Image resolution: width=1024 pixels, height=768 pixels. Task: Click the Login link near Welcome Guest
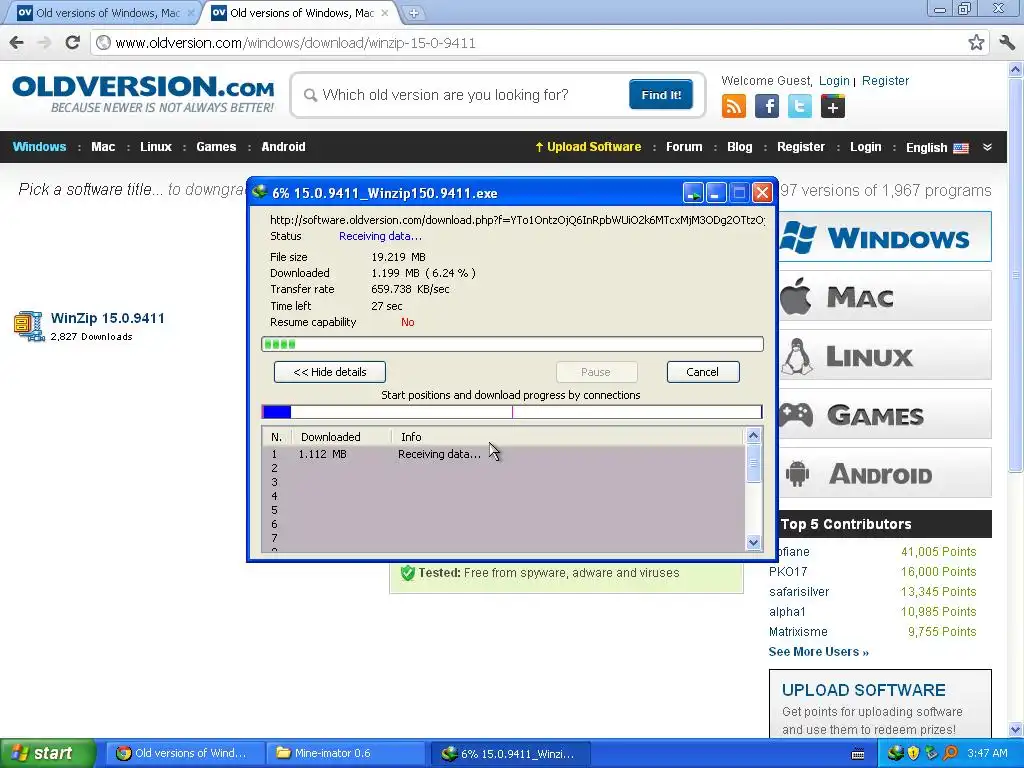tap(834, 80)
